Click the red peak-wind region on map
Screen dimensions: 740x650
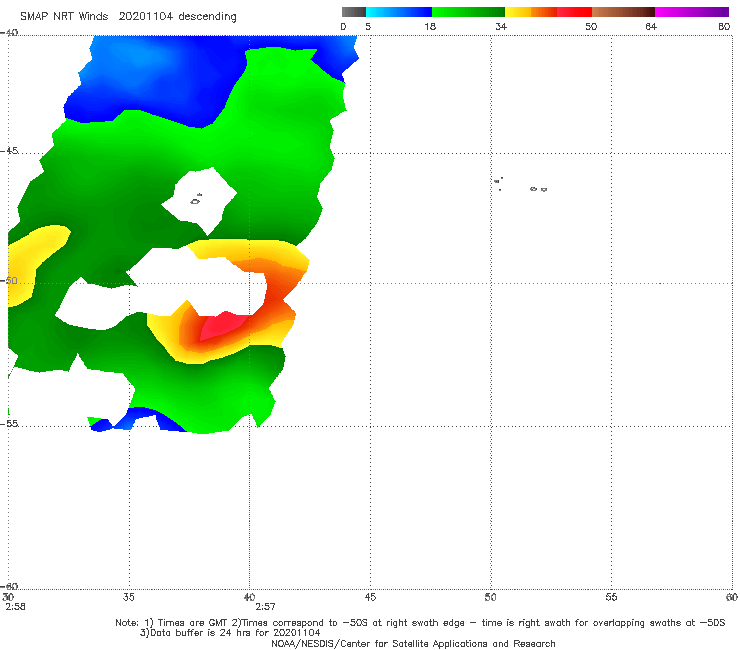(x=223, y=326)
